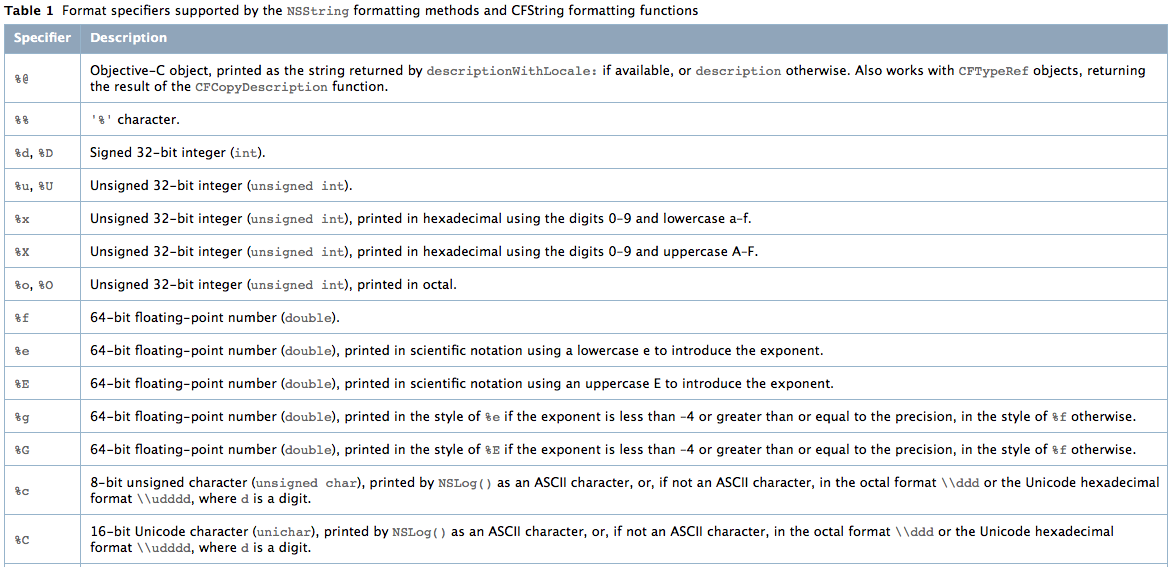Click the Specifier column header
The width and height of the screenshot is (1173, 567).
43,37
